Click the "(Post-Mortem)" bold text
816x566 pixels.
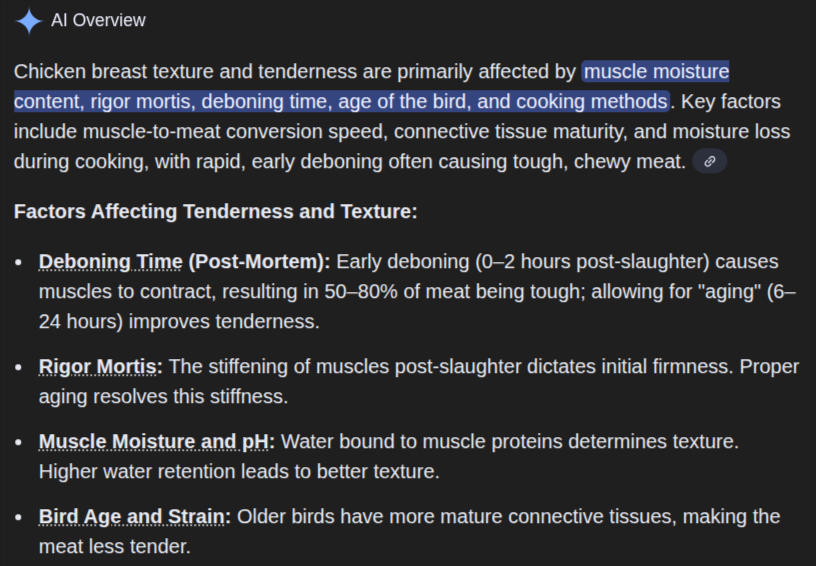(259, 261)
